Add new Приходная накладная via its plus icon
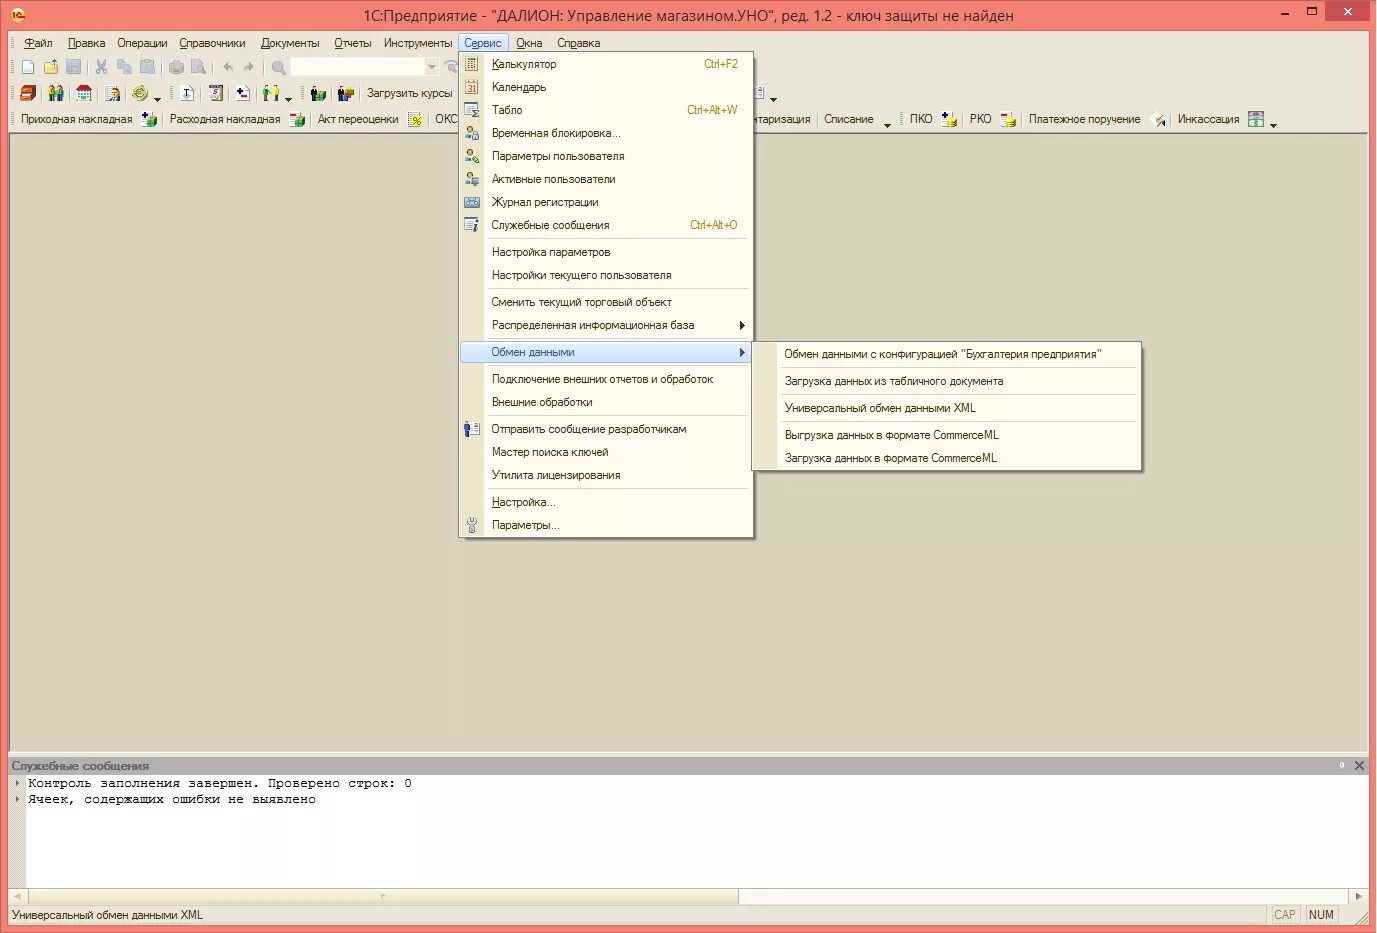Image resolution: width=1377 pixels, height=933 pixels. pyautogui.click(x=149, y=119)
